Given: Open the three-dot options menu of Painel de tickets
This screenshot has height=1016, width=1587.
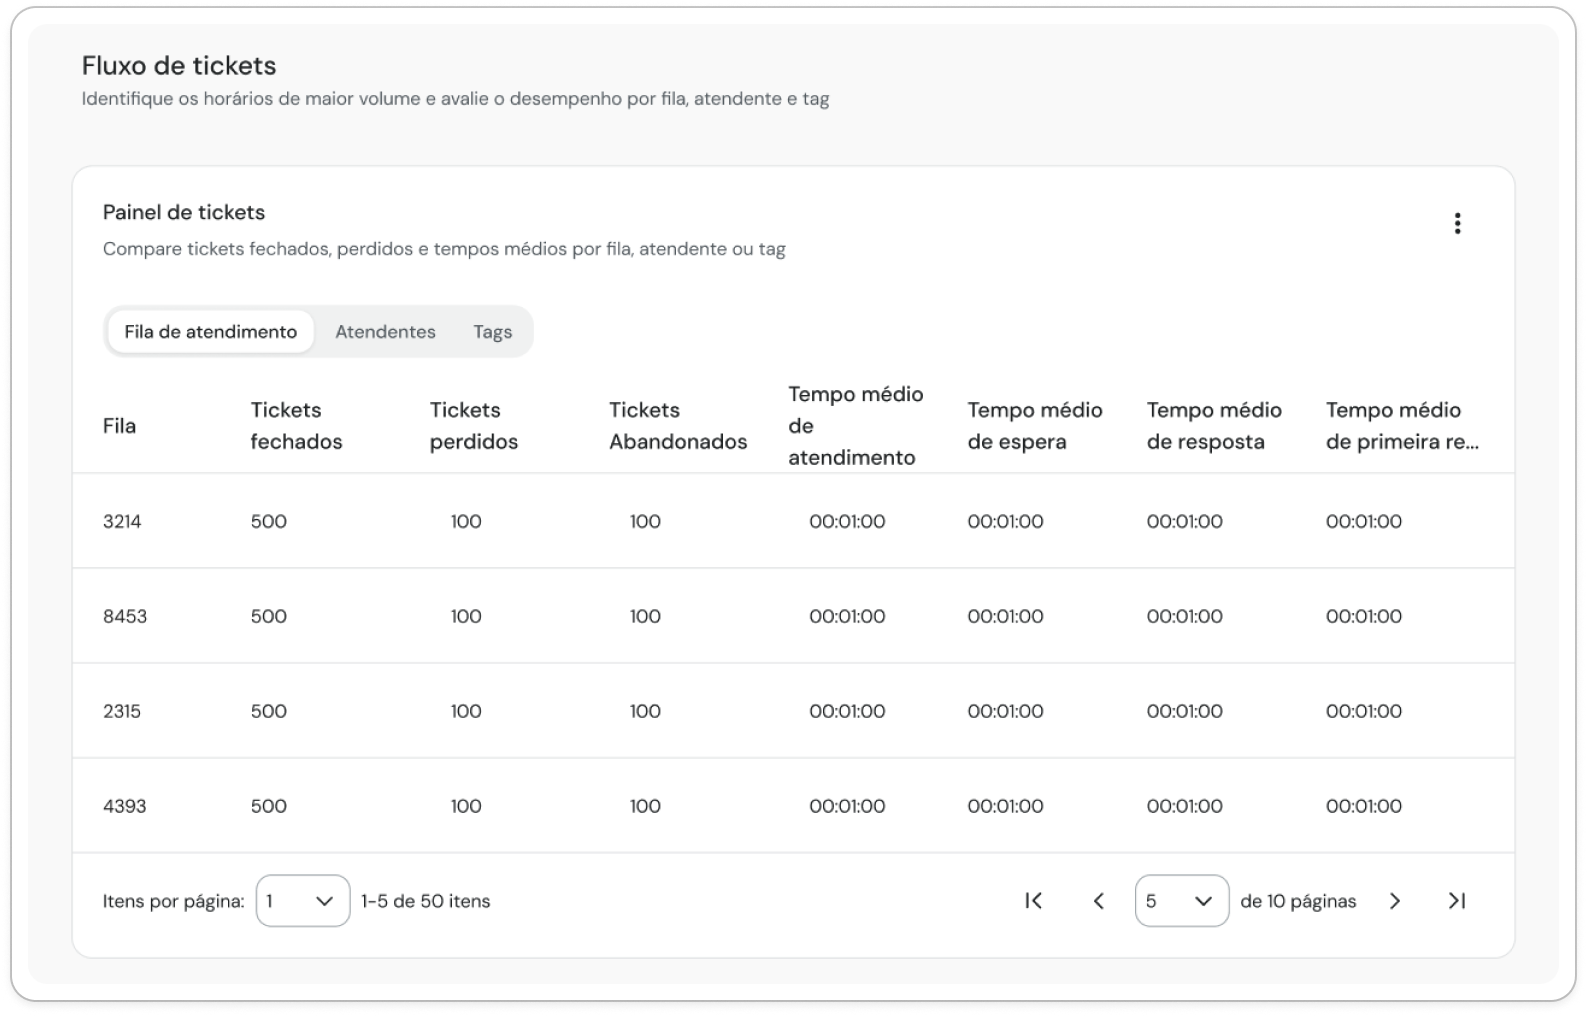Looking at the screenshot, I should 1457,223.
